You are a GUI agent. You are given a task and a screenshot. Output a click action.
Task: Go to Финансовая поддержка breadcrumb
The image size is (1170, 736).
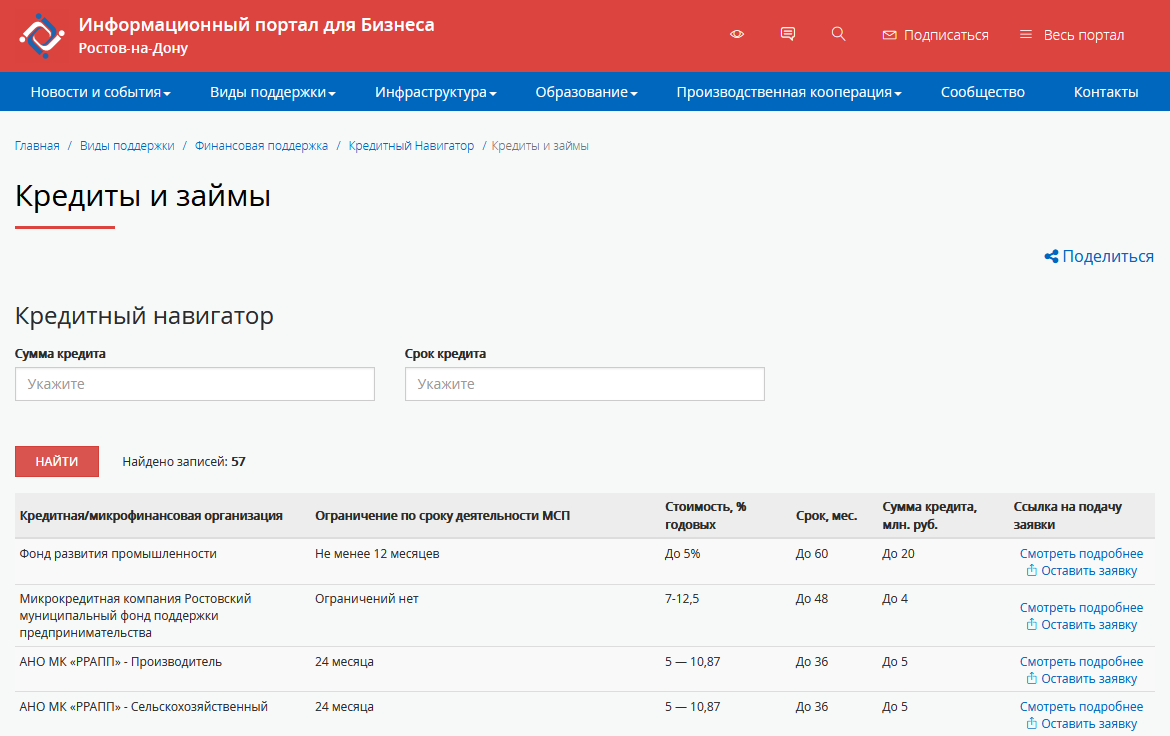pos(261,146)
